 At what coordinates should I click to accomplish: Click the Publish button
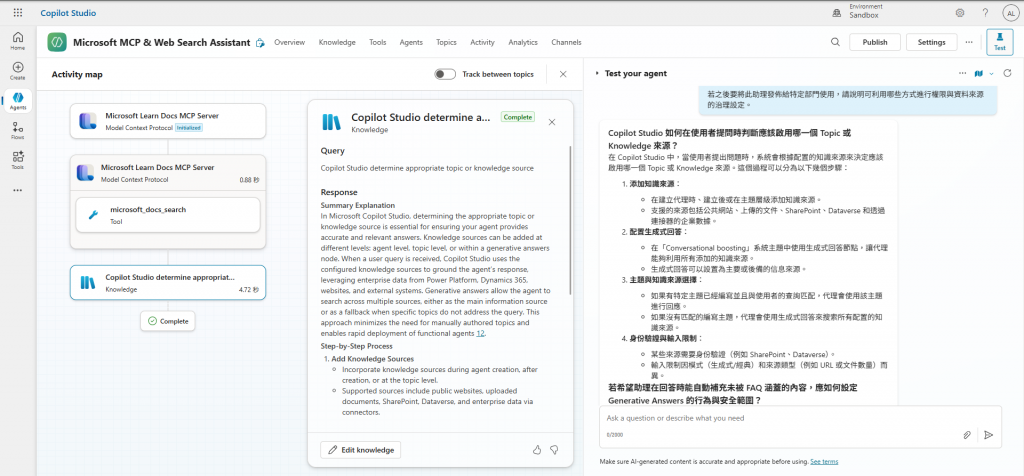pyautogui.click(x=874, y=42)
